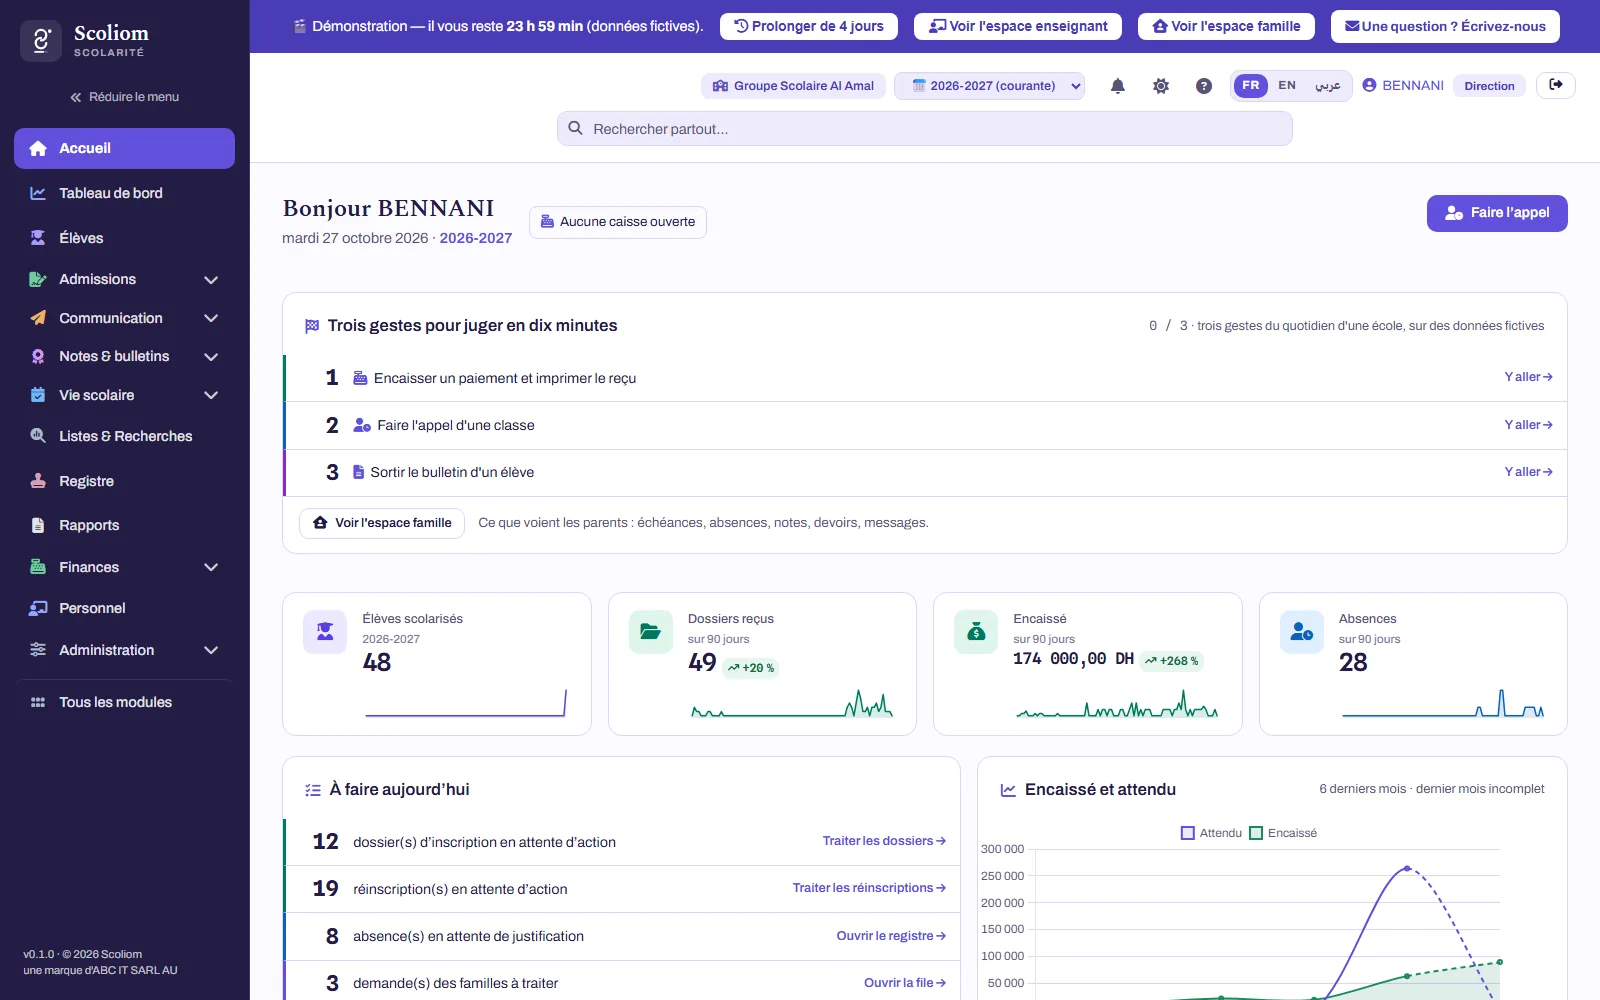Image resolution: width=1600 pixels, height=1000 pixels.
Task: Click the help question mark icon
Action: (1204, 86)
